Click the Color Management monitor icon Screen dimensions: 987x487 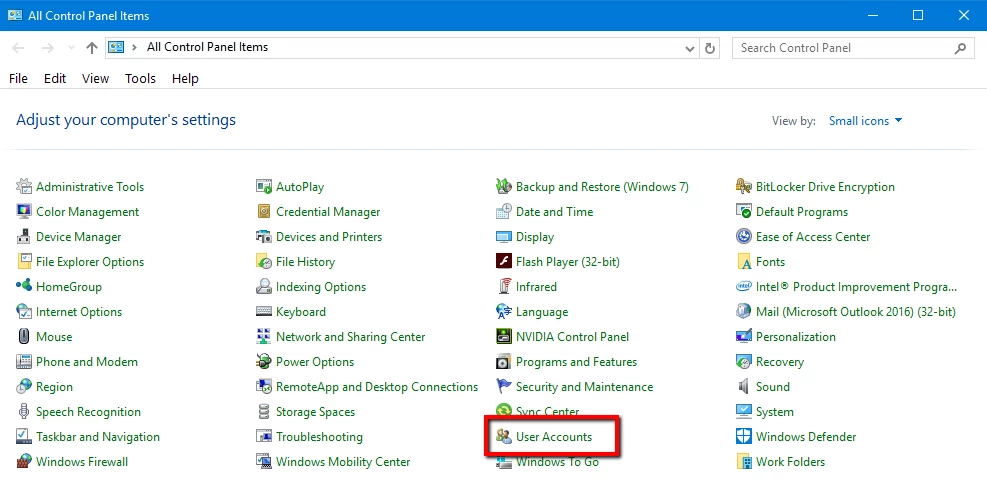[x=24, y=211]
